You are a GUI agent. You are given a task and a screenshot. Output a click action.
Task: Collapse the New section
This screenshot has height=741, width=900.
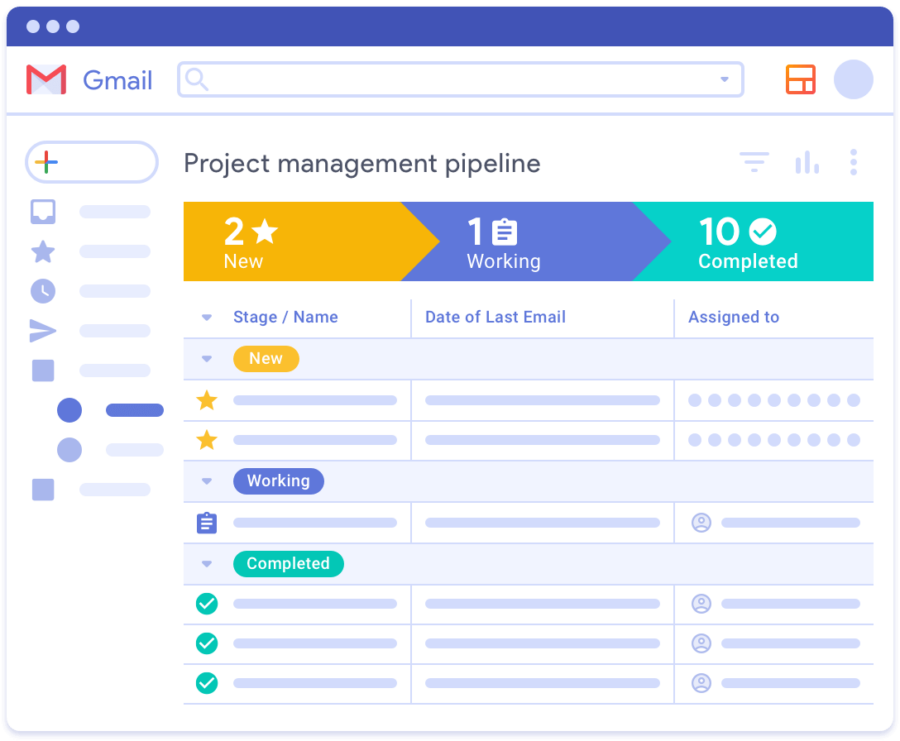(207, 358)
